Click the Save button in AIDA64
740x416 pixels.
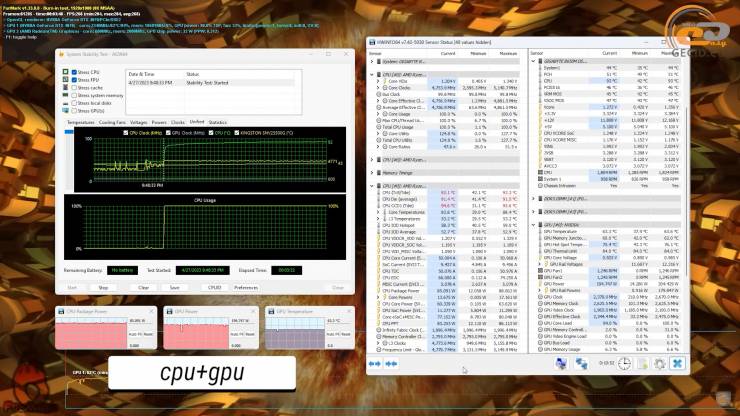coord(174,288)
